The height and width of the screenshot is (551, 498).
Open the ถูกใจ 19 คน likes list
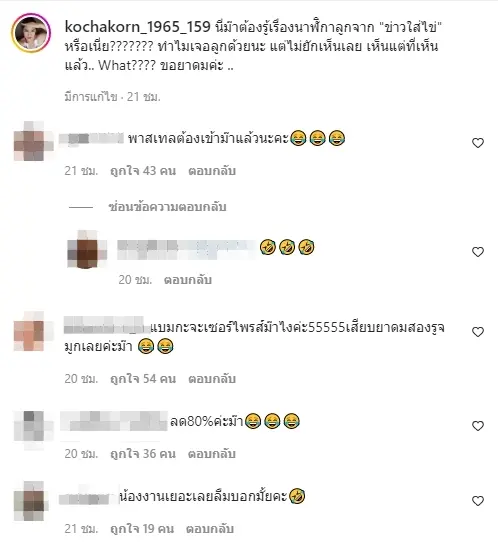pyautogui.click(x=142, y=529)
